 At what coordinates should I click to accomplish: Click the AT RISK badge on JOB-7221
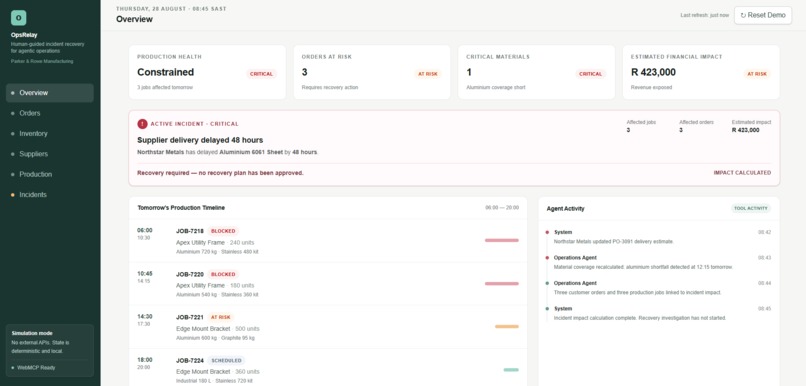(x=221, y=318)
